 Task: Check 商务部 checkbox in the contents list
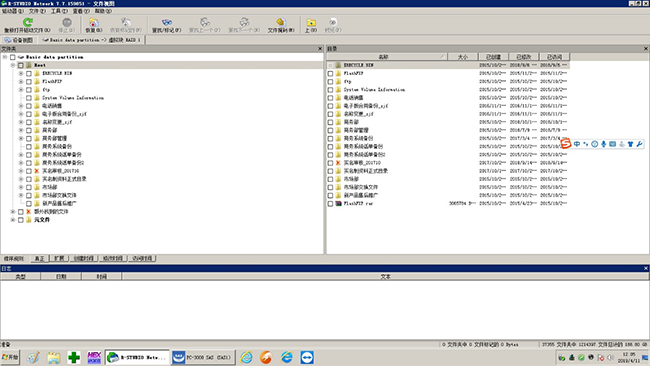pyautogui.click(x=330, y=122)
